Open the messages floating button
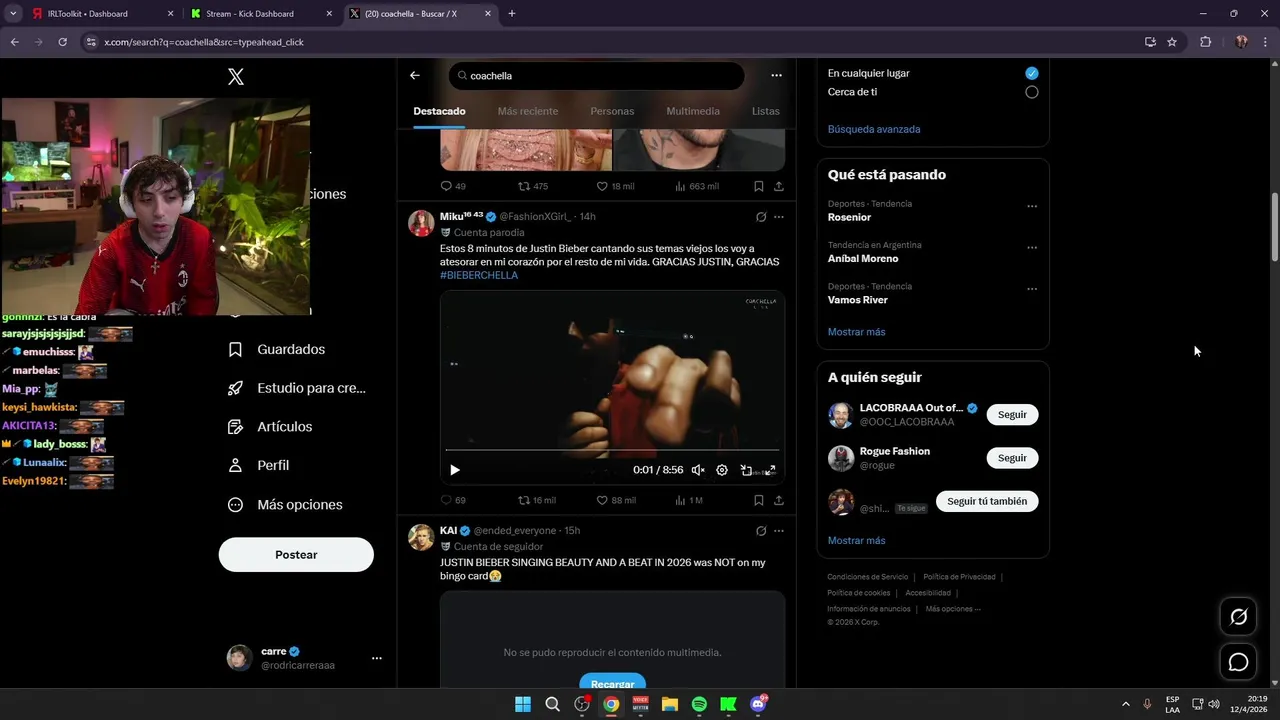Image resolution: width=1280 pixels, height=720 pixels. point(1238,662)
